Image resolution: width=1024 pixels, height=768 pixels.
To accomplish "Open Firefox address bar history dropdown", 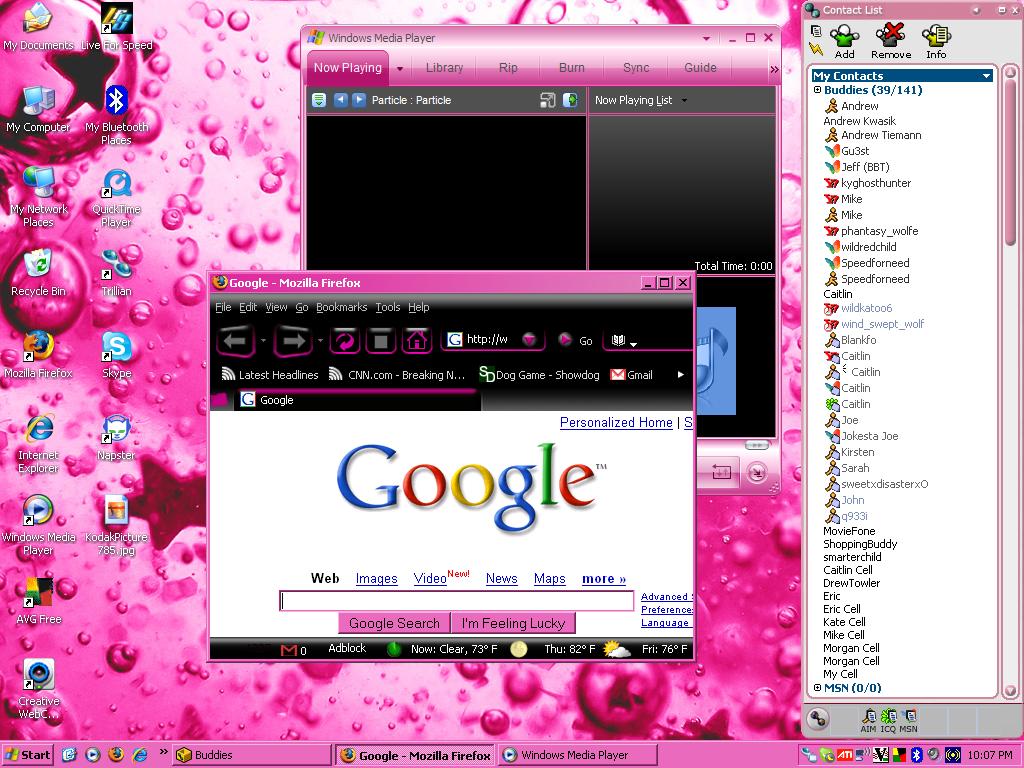I will coord(530,340).
